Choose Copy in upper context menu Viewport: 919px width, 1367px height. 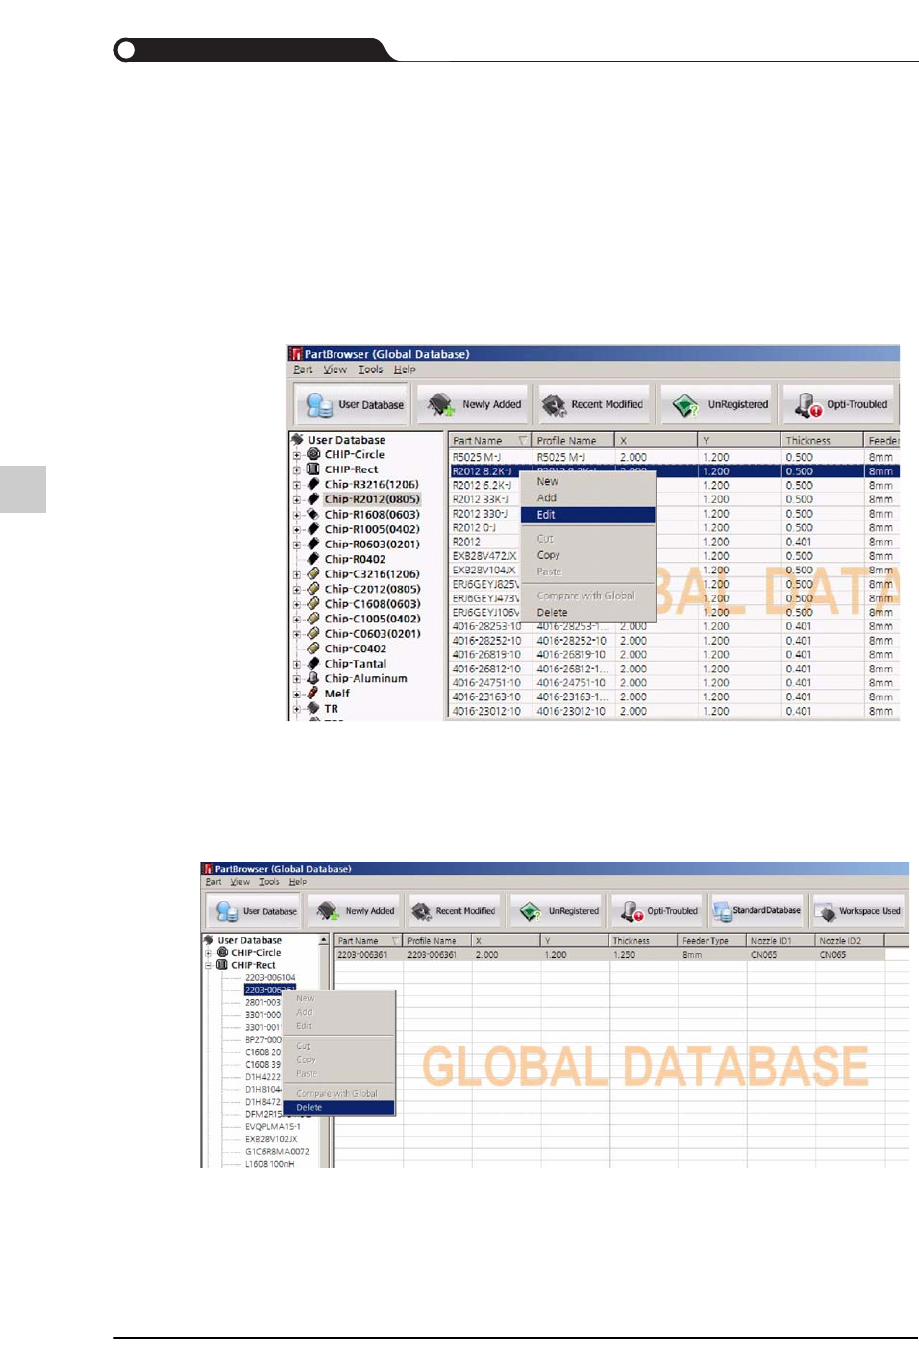coord(588,555)
